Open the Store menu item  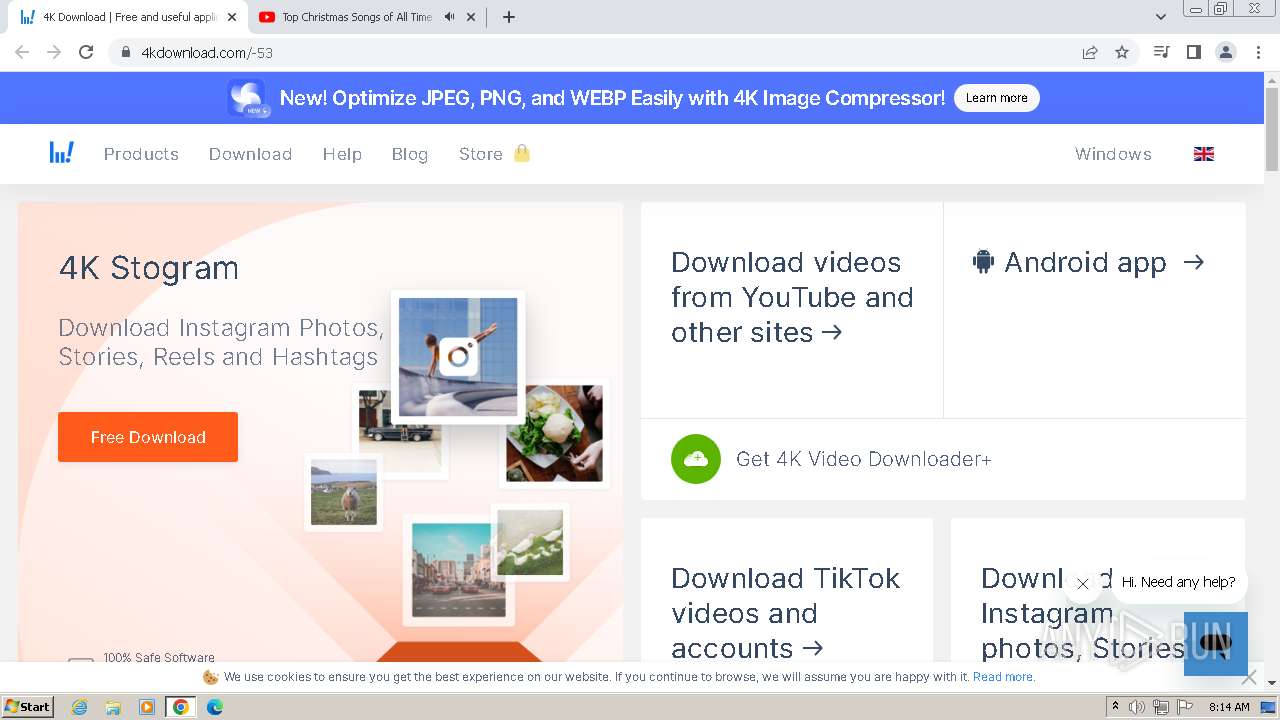coord(481,154)
